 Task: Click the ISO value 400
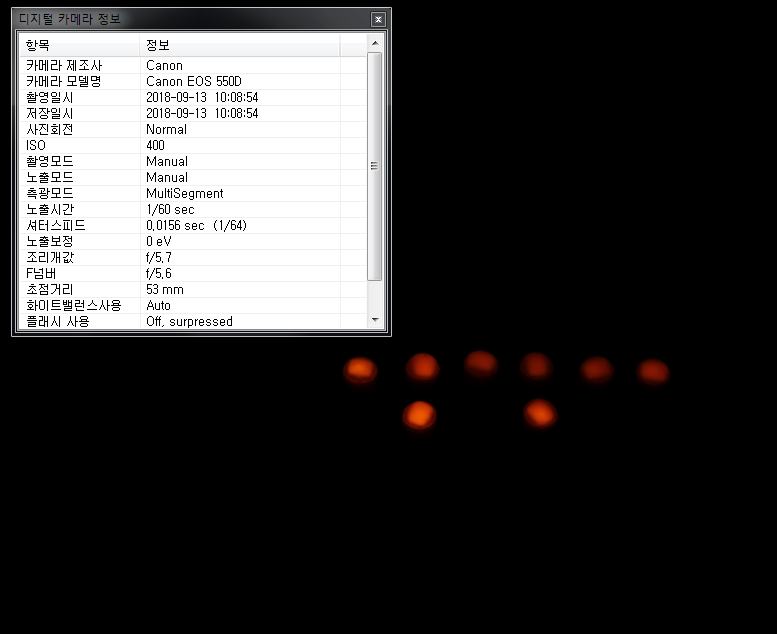point(155,145)
